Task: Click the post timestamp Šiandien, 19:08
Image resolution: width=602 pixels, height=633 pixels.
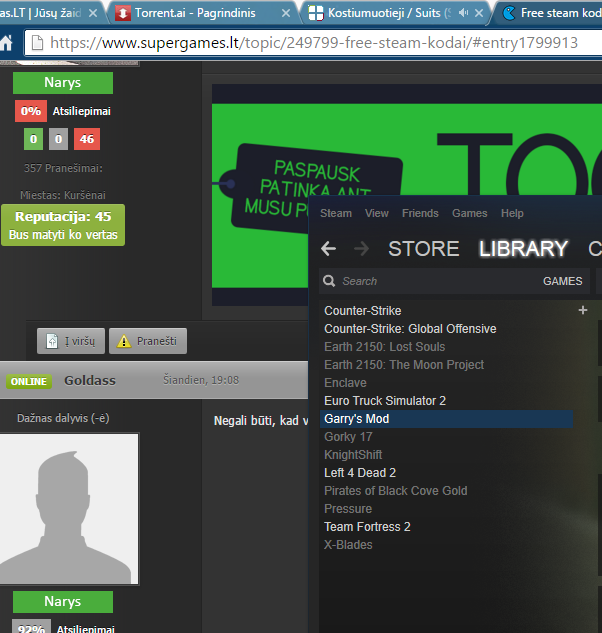Action: [x=201, y=380]
